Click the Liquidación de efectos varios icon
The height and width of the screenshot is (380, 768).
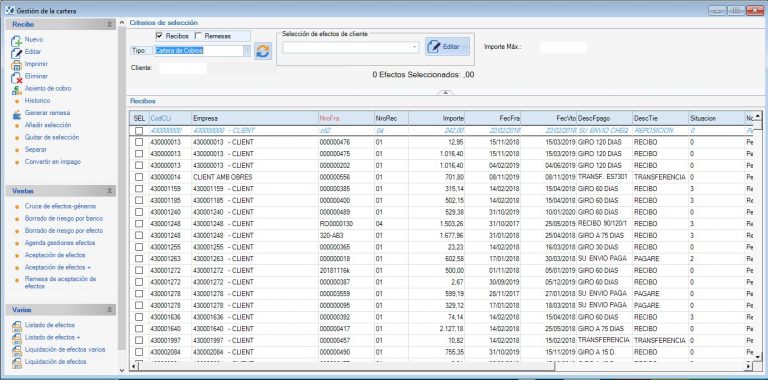[17, 350]
